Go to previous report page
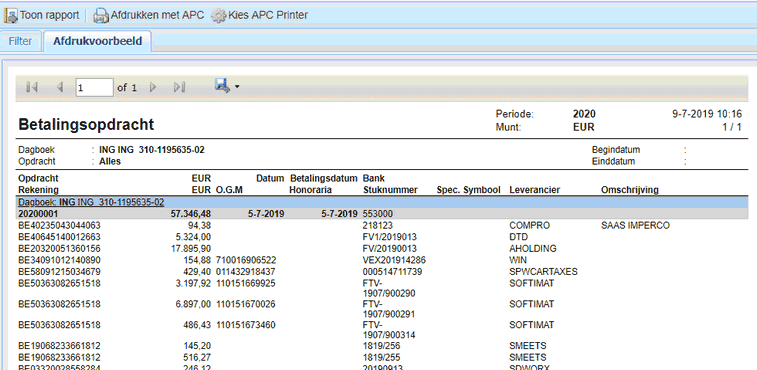 pos(60,87)
